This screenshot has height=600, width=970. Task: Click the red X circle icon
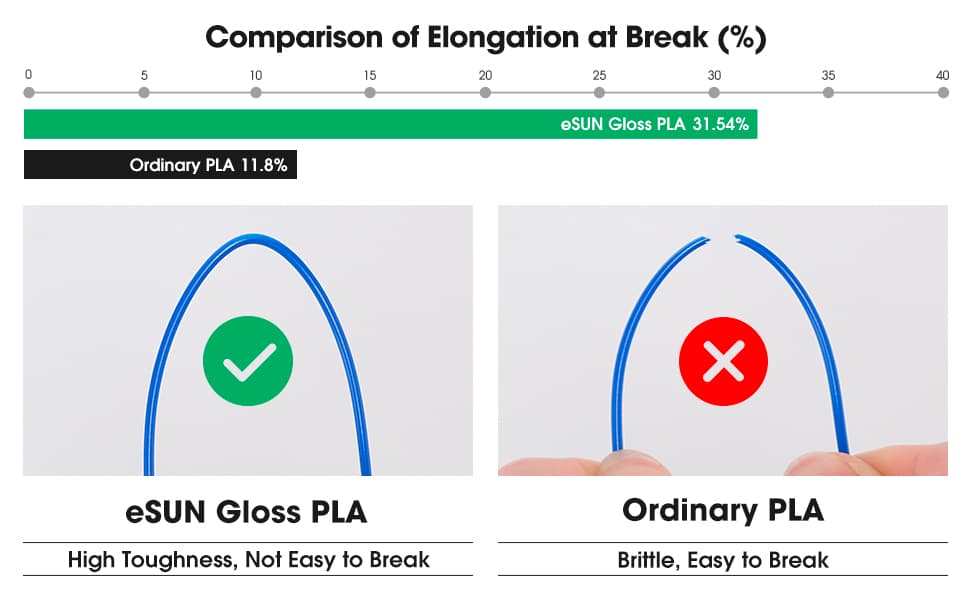click(723, 361)
